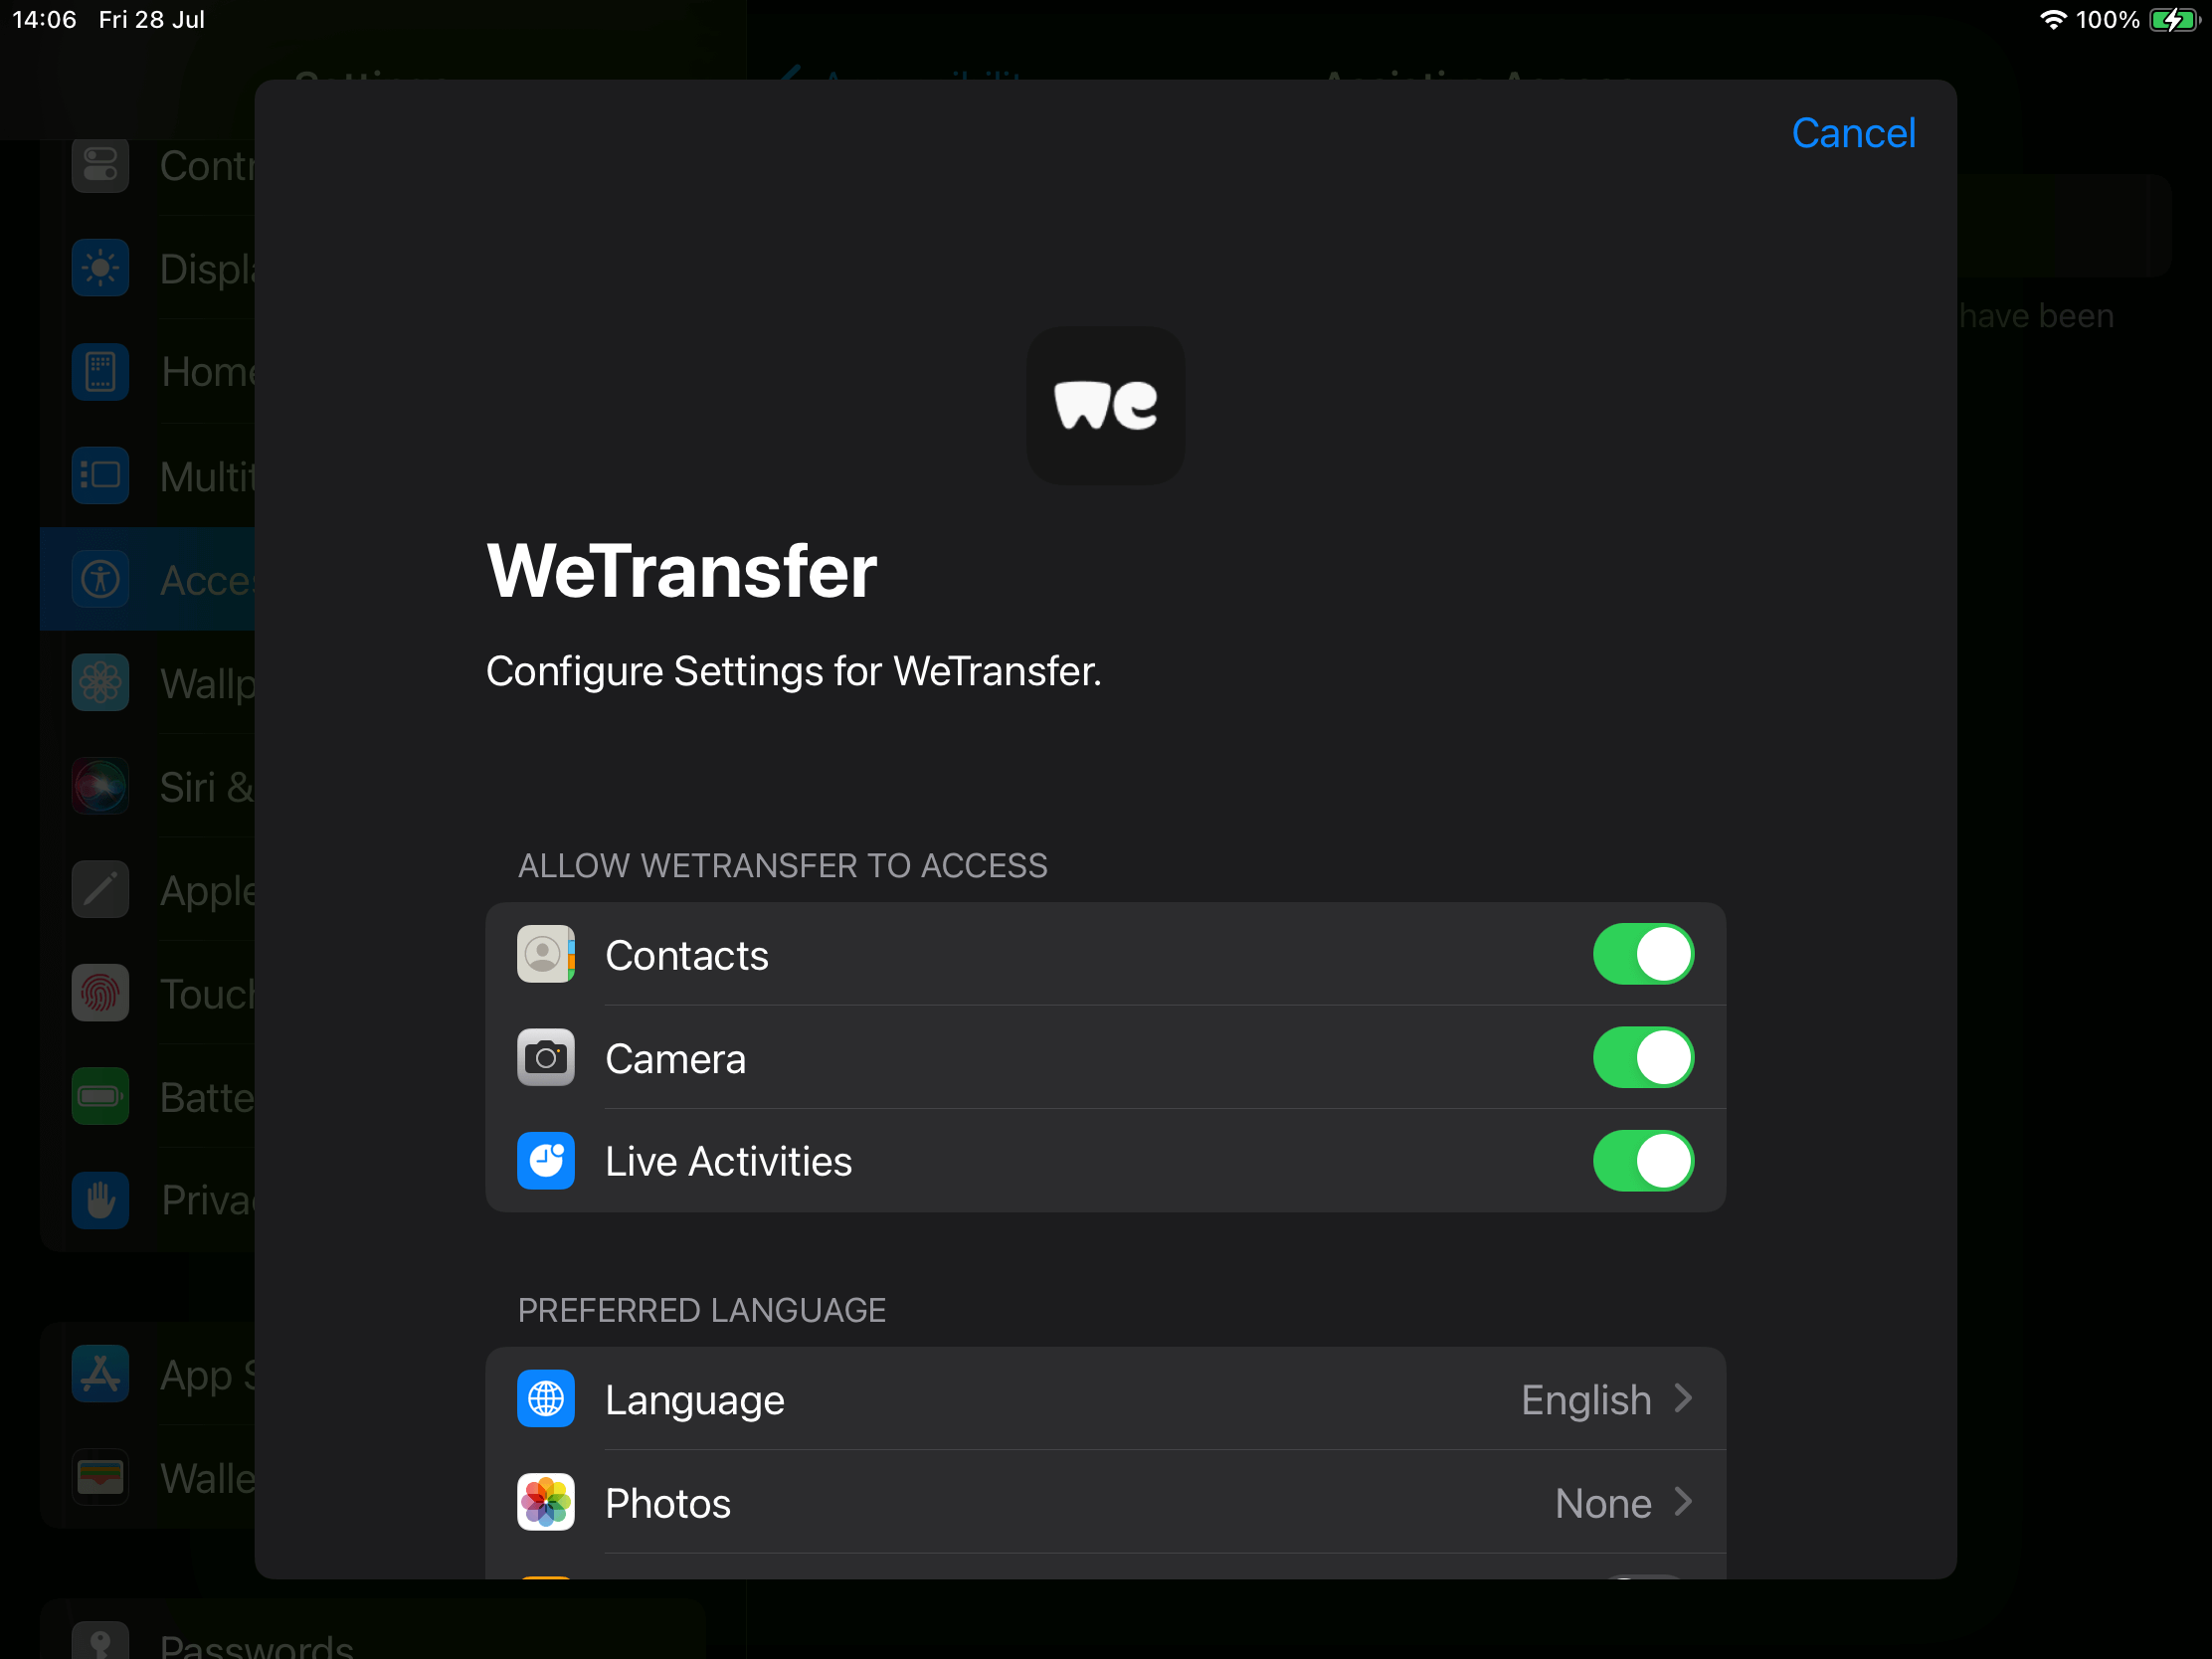Tap the Photos row label
This screenshot has height=1659, width=2212.
coord(668,1504)
